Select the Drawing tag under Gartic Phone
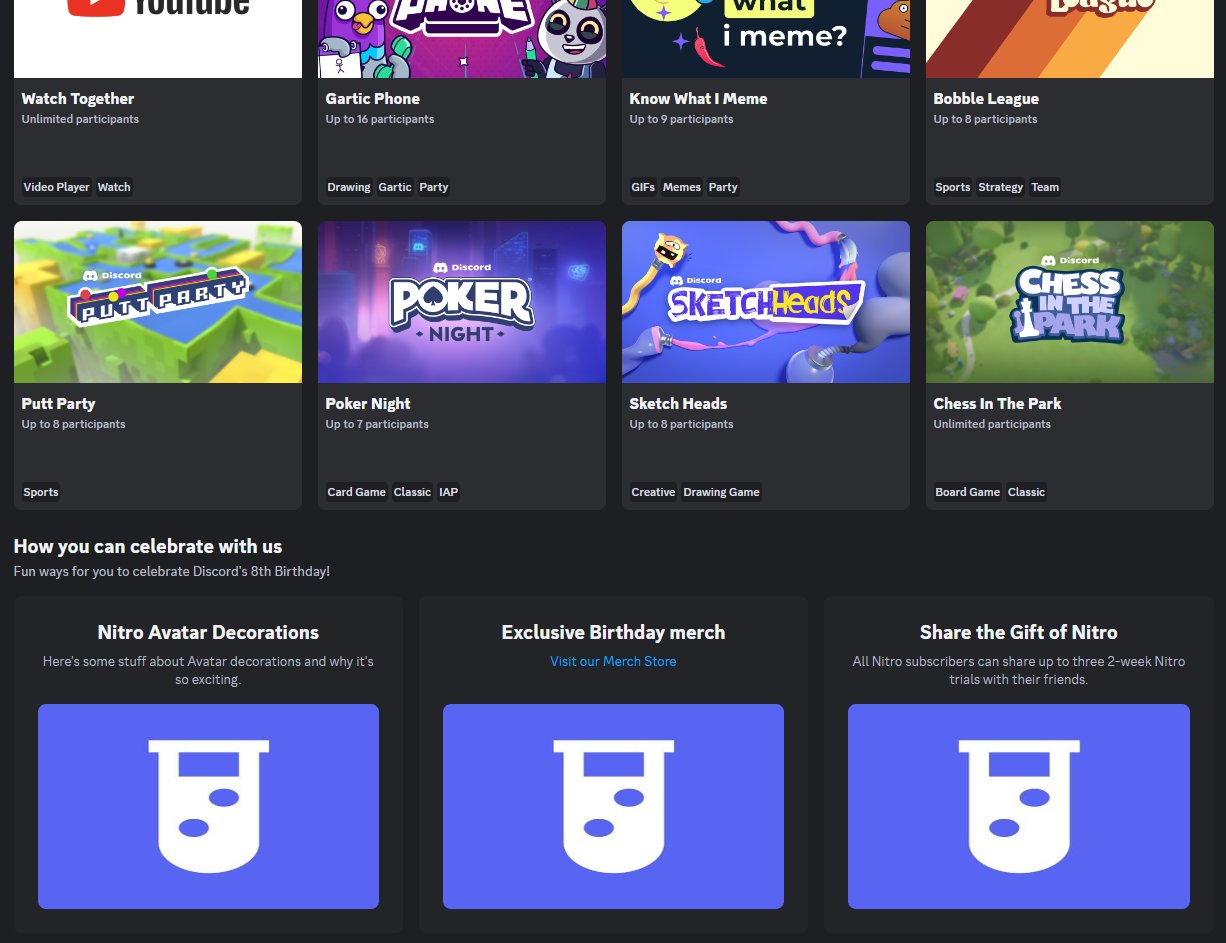 (x=348, y=187)
